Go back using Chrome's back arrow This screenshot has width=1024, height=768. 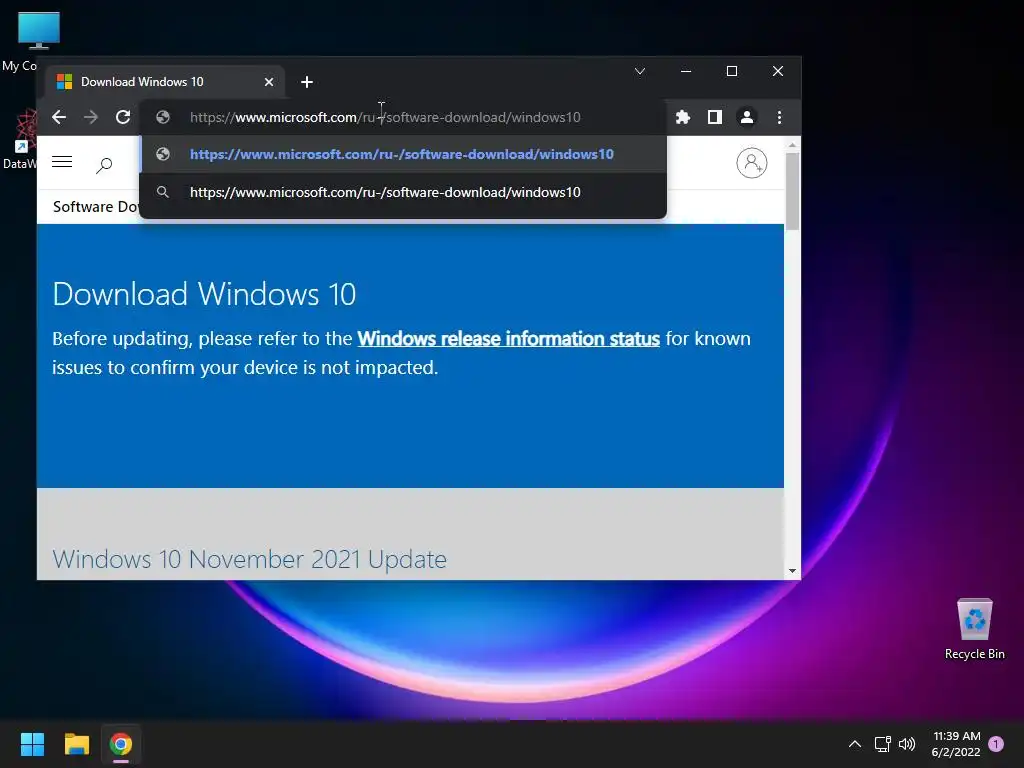[x=59, y=117]
